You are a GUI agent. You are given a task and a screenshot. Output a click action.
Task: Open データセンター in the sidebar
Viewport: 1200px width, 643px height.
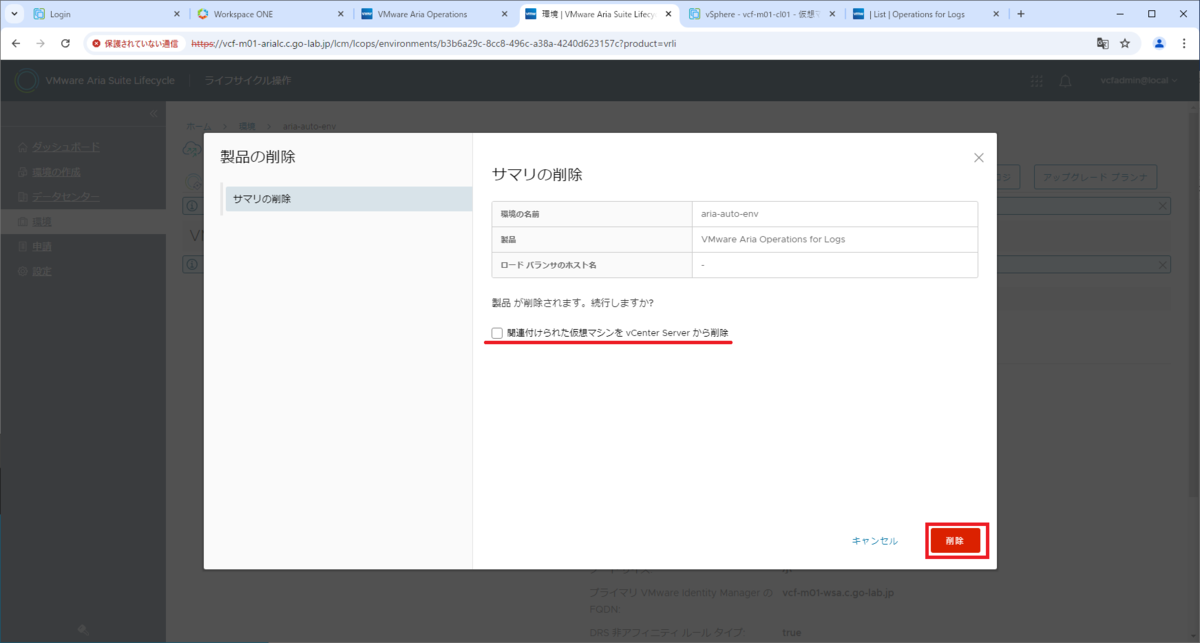pyautogui.click(x=66, y=196)
